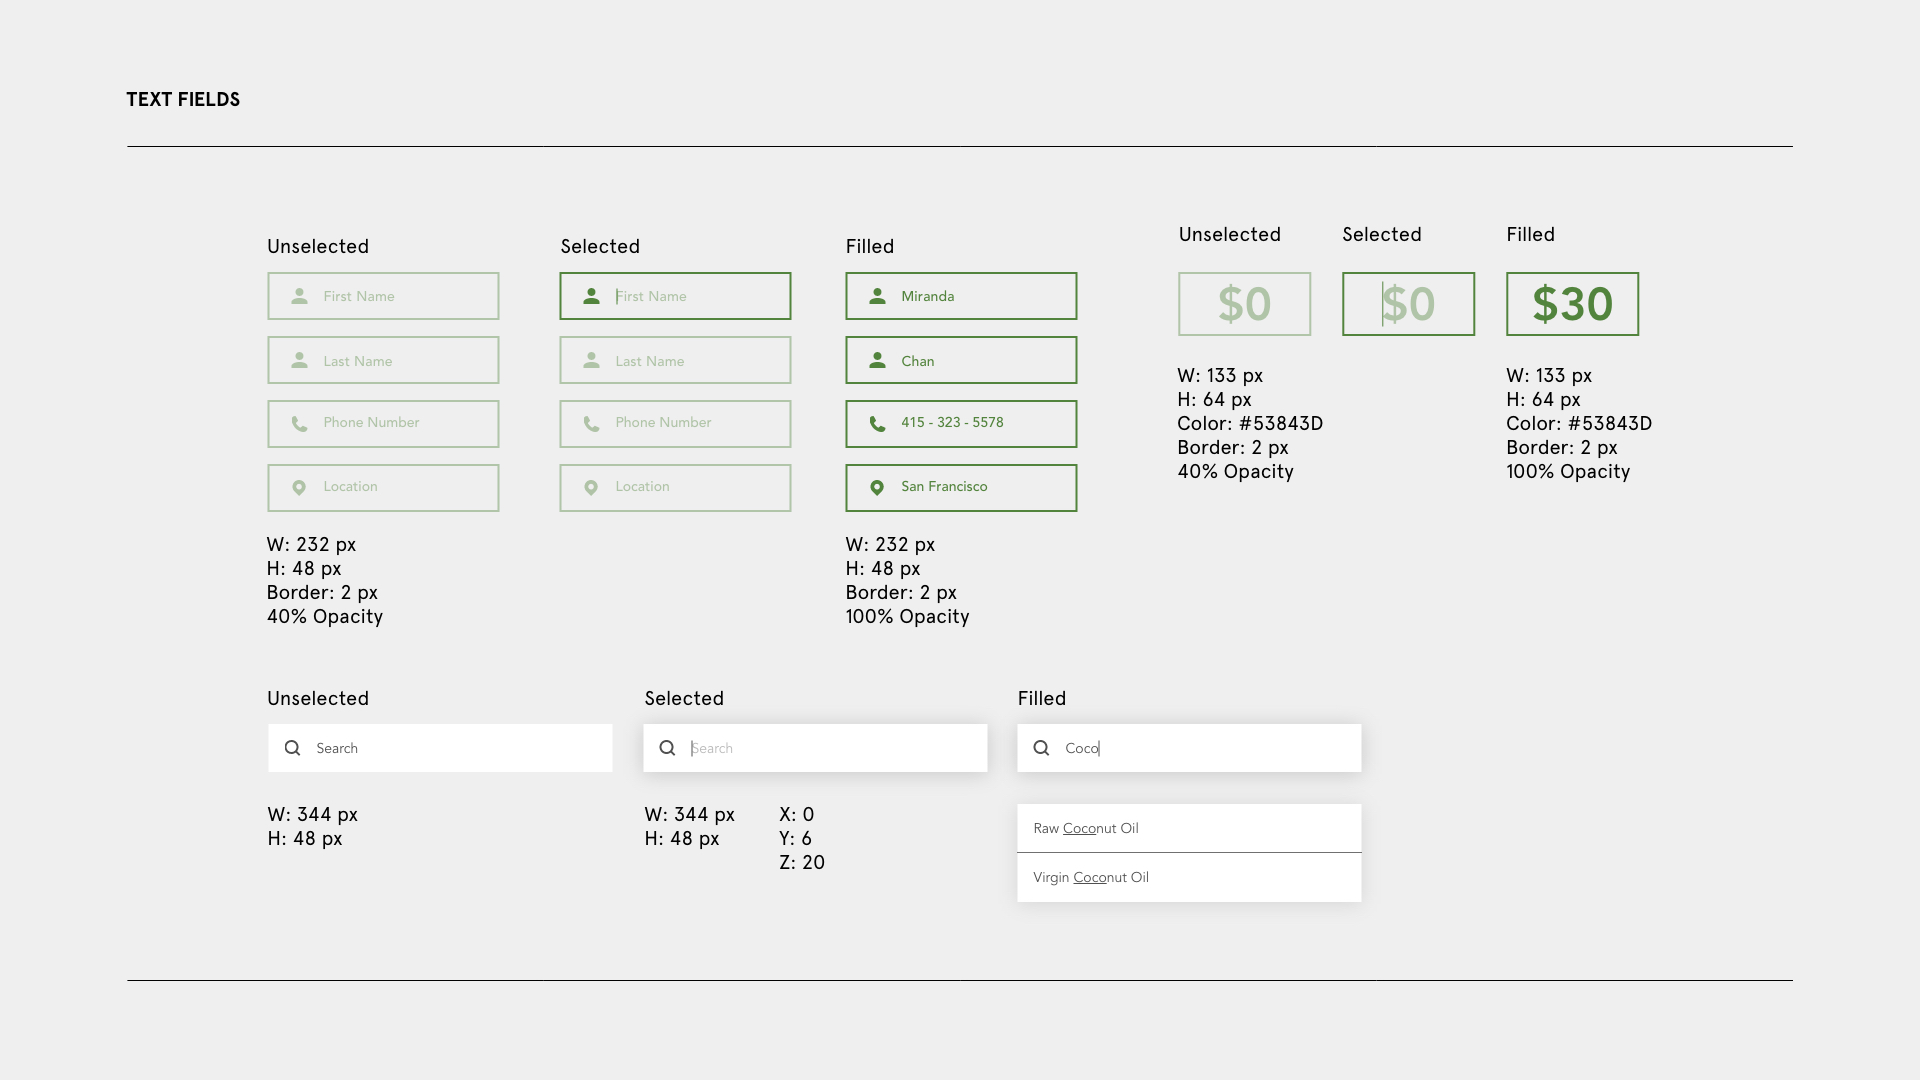Click the selected $0 amount box with cursor
Image resolution: width=1920 pixels, height=1080 pixels.
1408,304
